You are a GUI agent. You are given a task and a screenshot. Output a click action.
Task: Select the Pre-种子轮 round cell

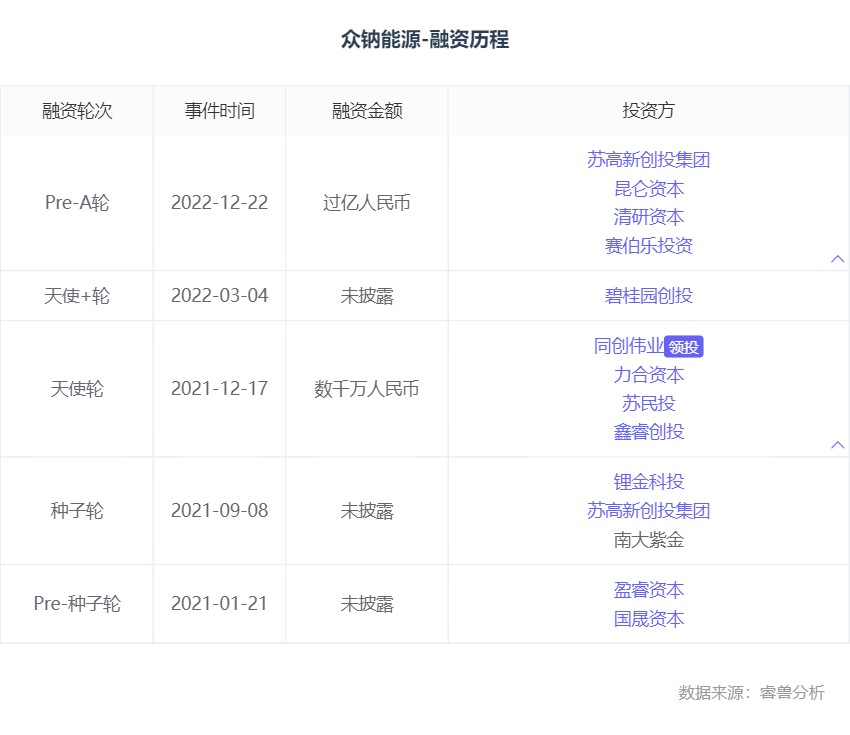tap(77, 604)
